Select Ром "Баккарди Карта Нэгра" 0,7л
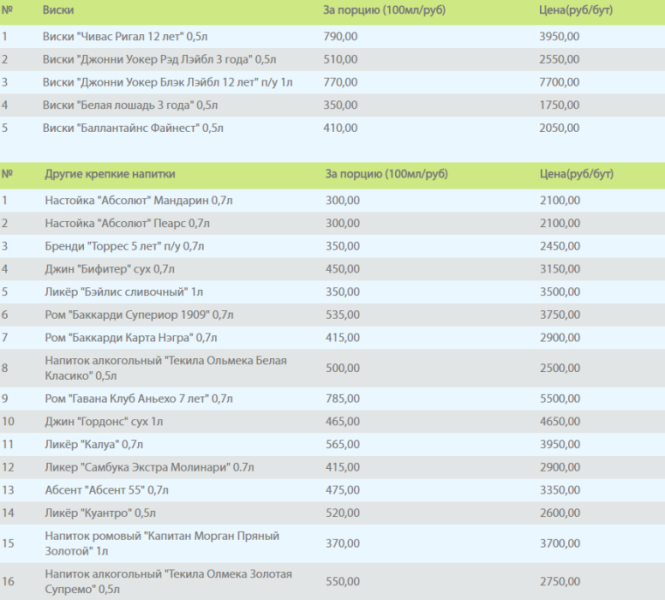This screenshot has width=665, height=600. tap(131, 338)
